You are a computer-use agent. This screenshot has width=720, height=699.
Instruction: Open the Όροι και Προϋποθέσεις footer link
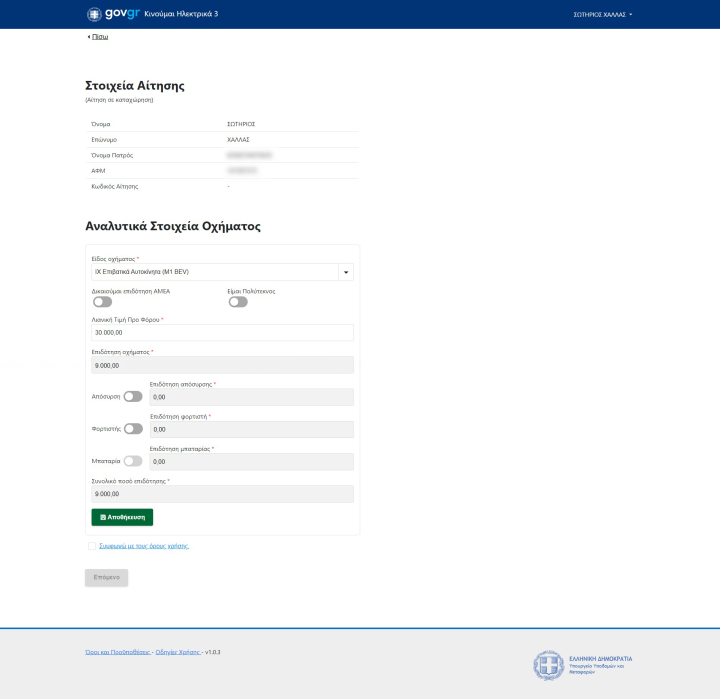117,651
